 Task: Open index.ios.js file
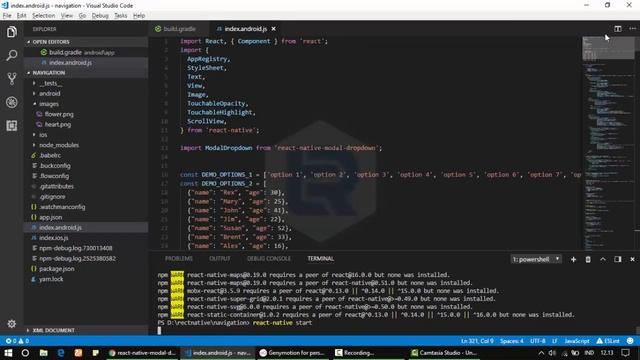[x=54, y=238]
